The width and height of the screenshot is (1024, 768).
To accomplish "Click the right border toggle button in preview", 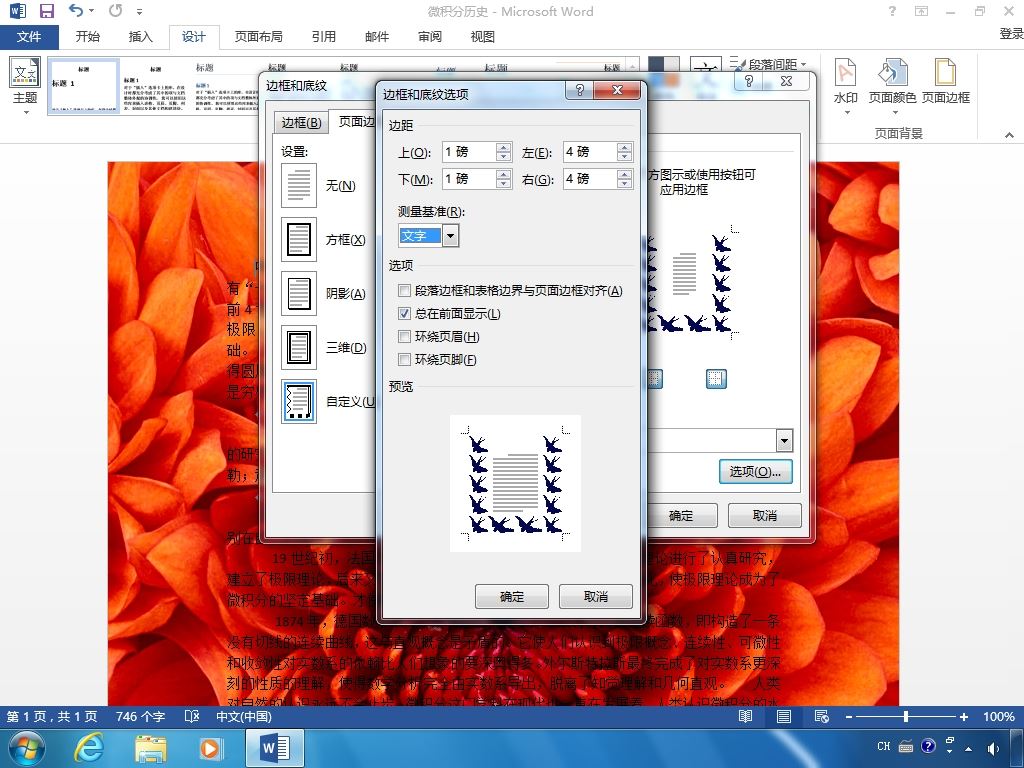I will [x=716, y=379].
